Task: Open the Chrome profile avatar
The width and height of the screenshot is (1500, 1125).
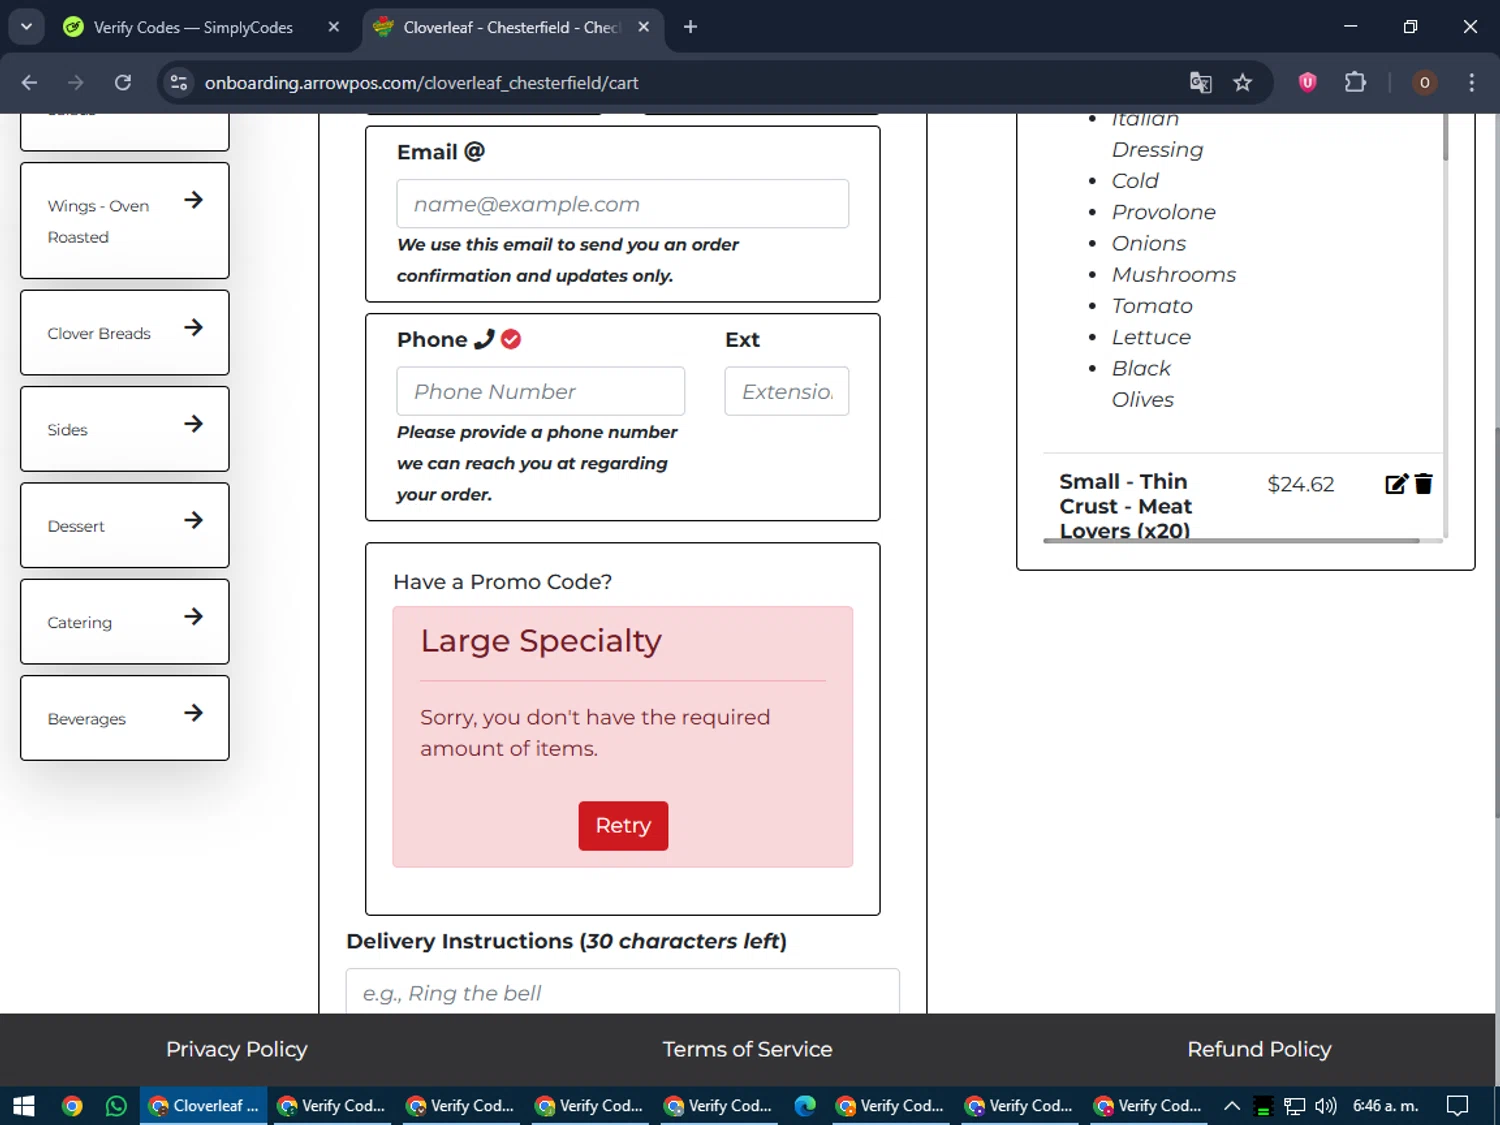Action: [1424, 83]
